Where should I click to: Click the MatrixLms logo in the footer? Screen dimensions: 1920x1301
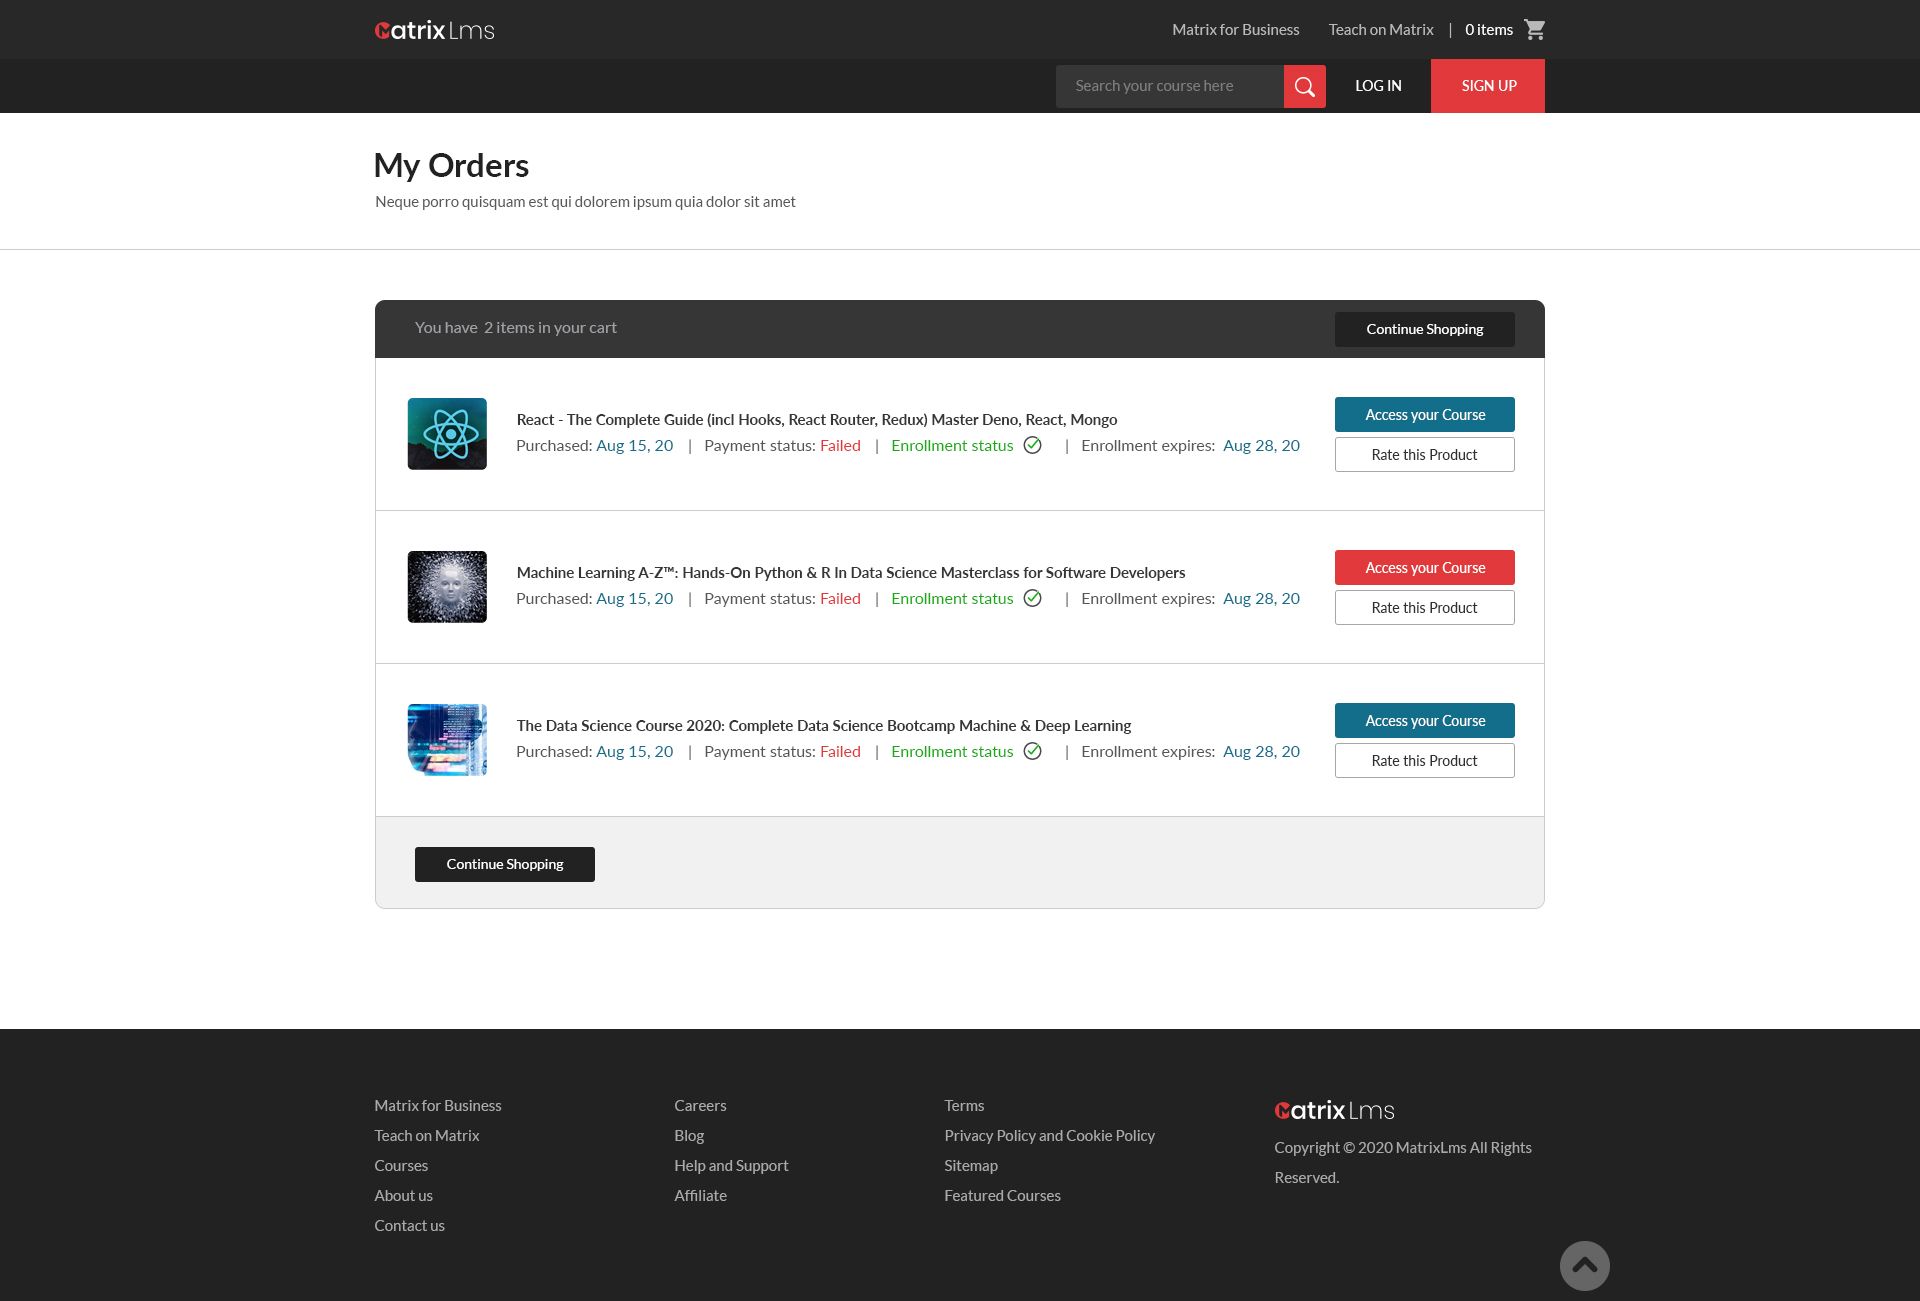[1334, 1110]
